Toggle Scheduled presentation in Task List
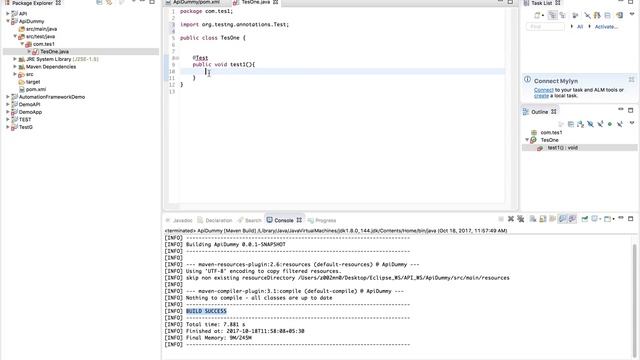 pos(563,16)
